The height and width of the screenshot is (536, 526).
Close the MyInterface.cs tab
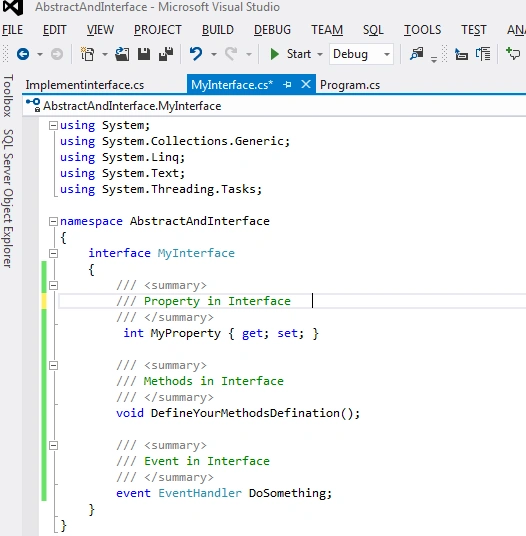306,84
